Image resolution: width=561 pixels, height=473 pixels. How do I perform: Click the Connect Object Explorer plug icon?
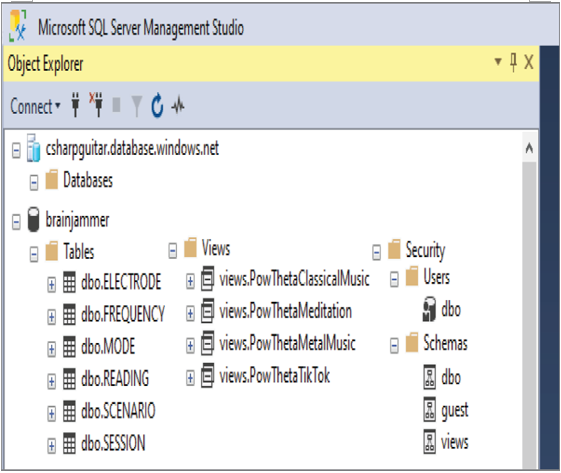pyautogui.click(x=75, y=105)
